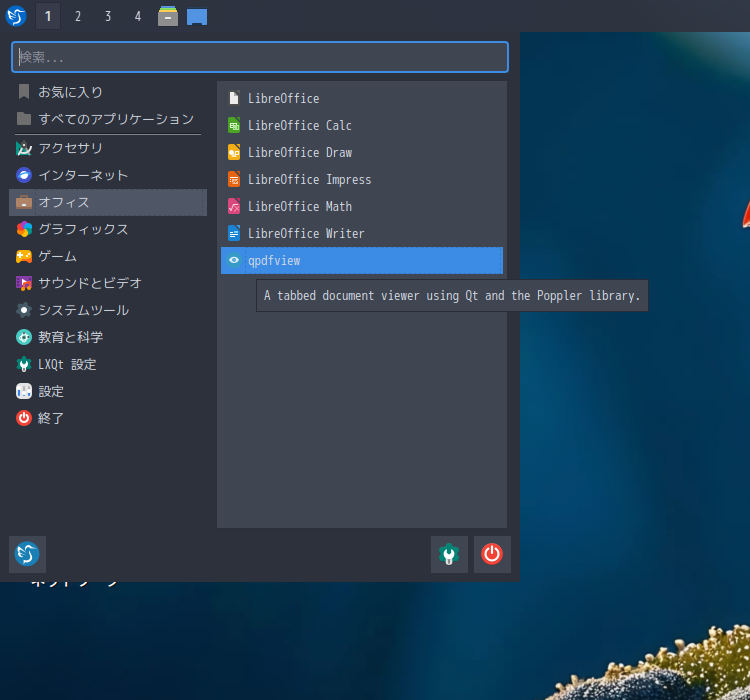Click the gear icon for システムツール
The width and height of the screenshot is (750, 700).
pyautogui.click(x=24, y=310)
